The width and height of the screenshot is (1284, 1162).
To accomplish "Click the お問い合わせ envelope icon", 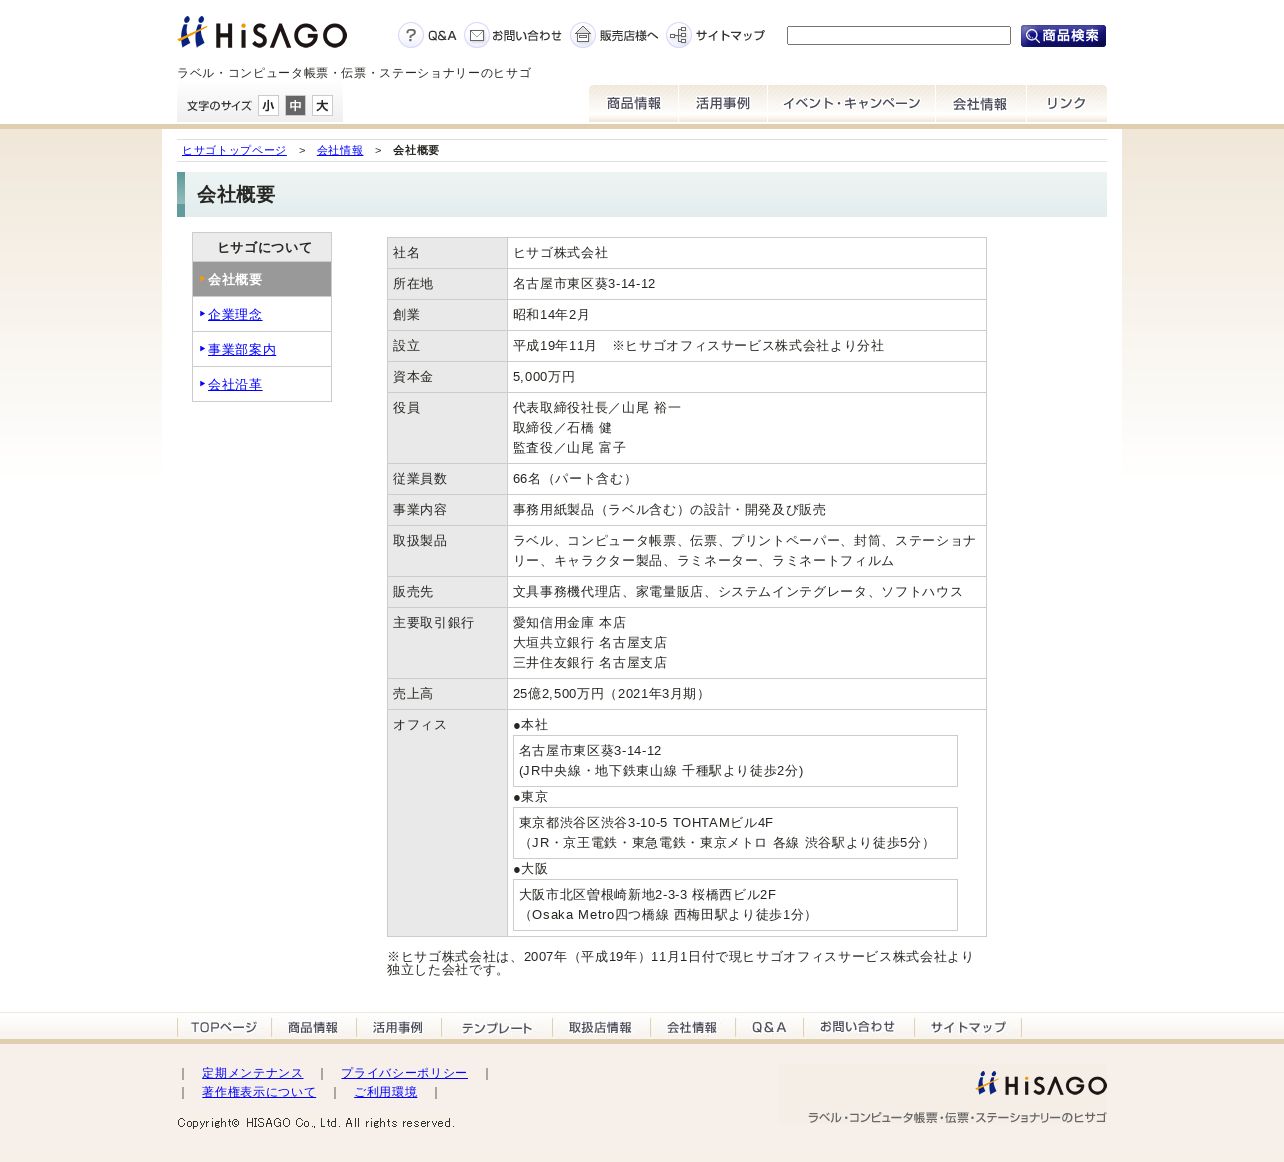I will point(477,36).
